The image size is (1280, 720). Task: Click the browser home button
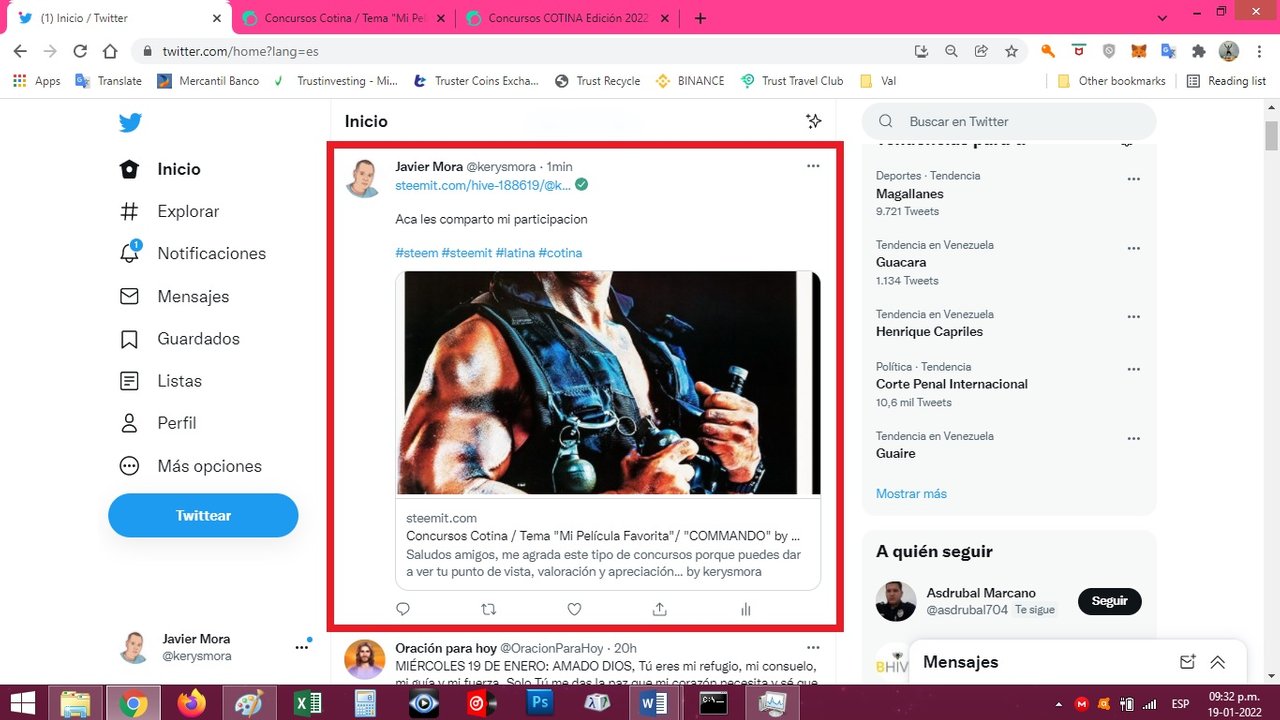(111, 51)
